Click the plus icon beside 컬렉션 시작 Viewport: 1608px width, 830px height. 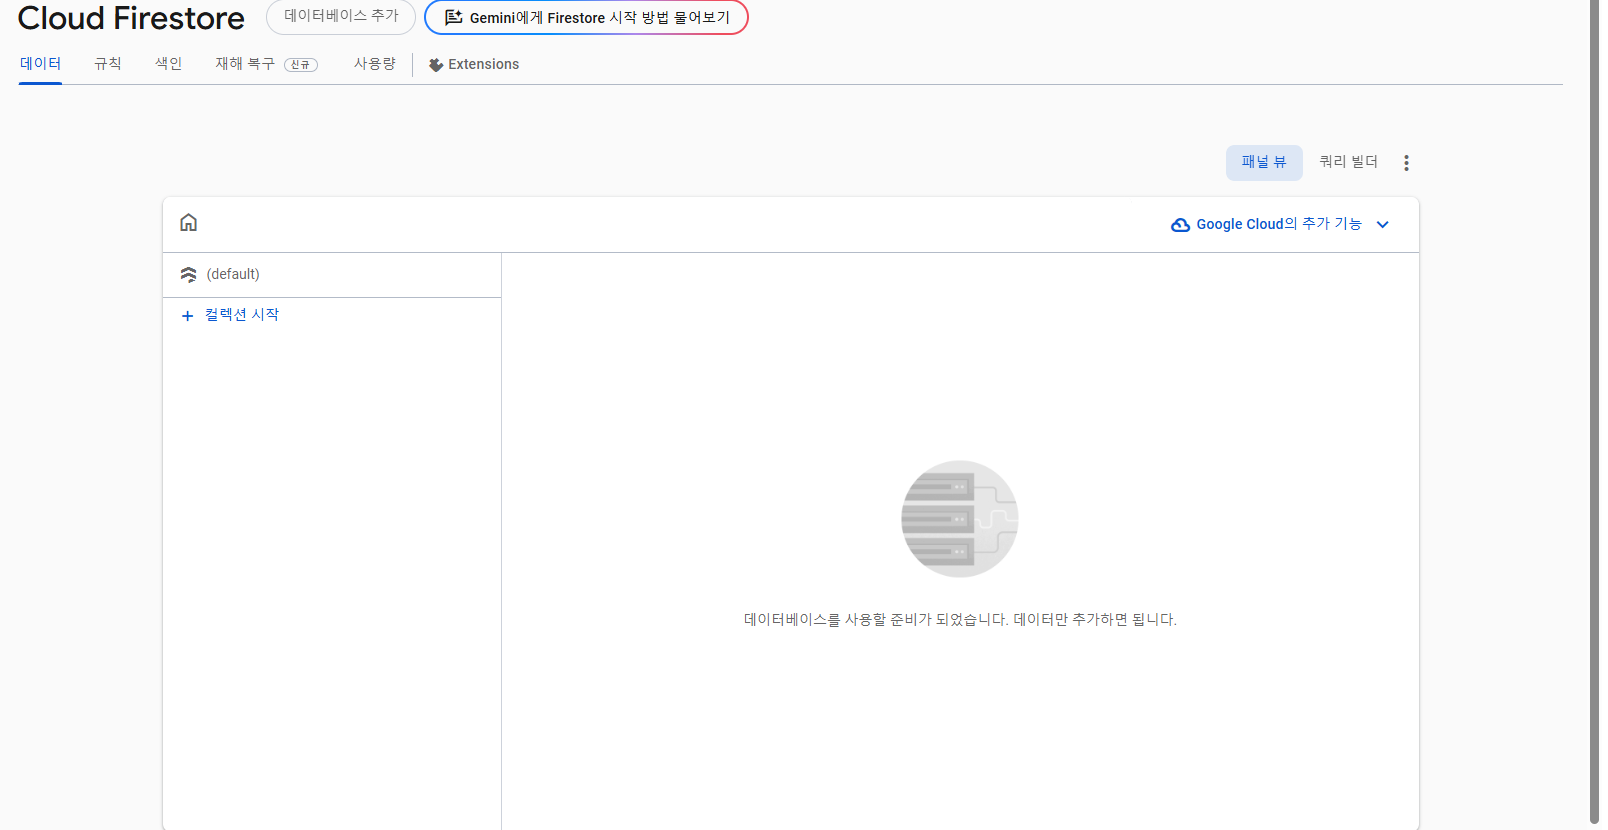(187, 316)
